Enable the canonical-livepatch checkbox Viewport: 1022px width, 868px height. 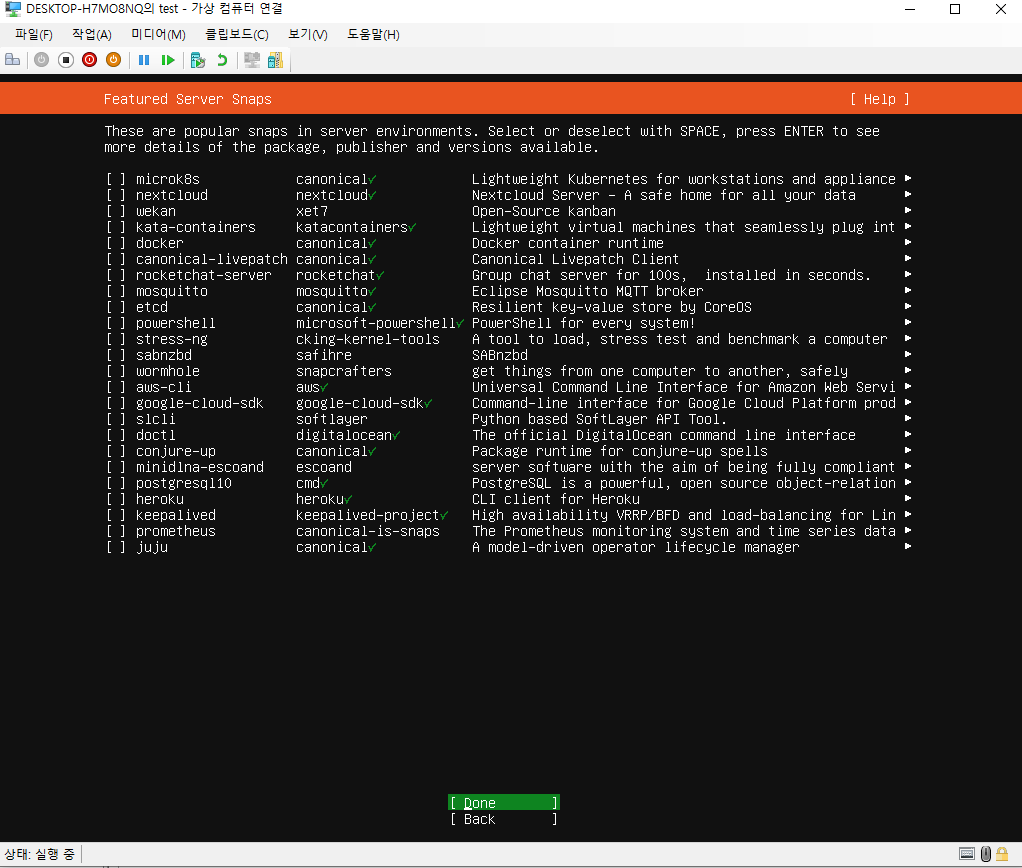(x=115, y=259)
